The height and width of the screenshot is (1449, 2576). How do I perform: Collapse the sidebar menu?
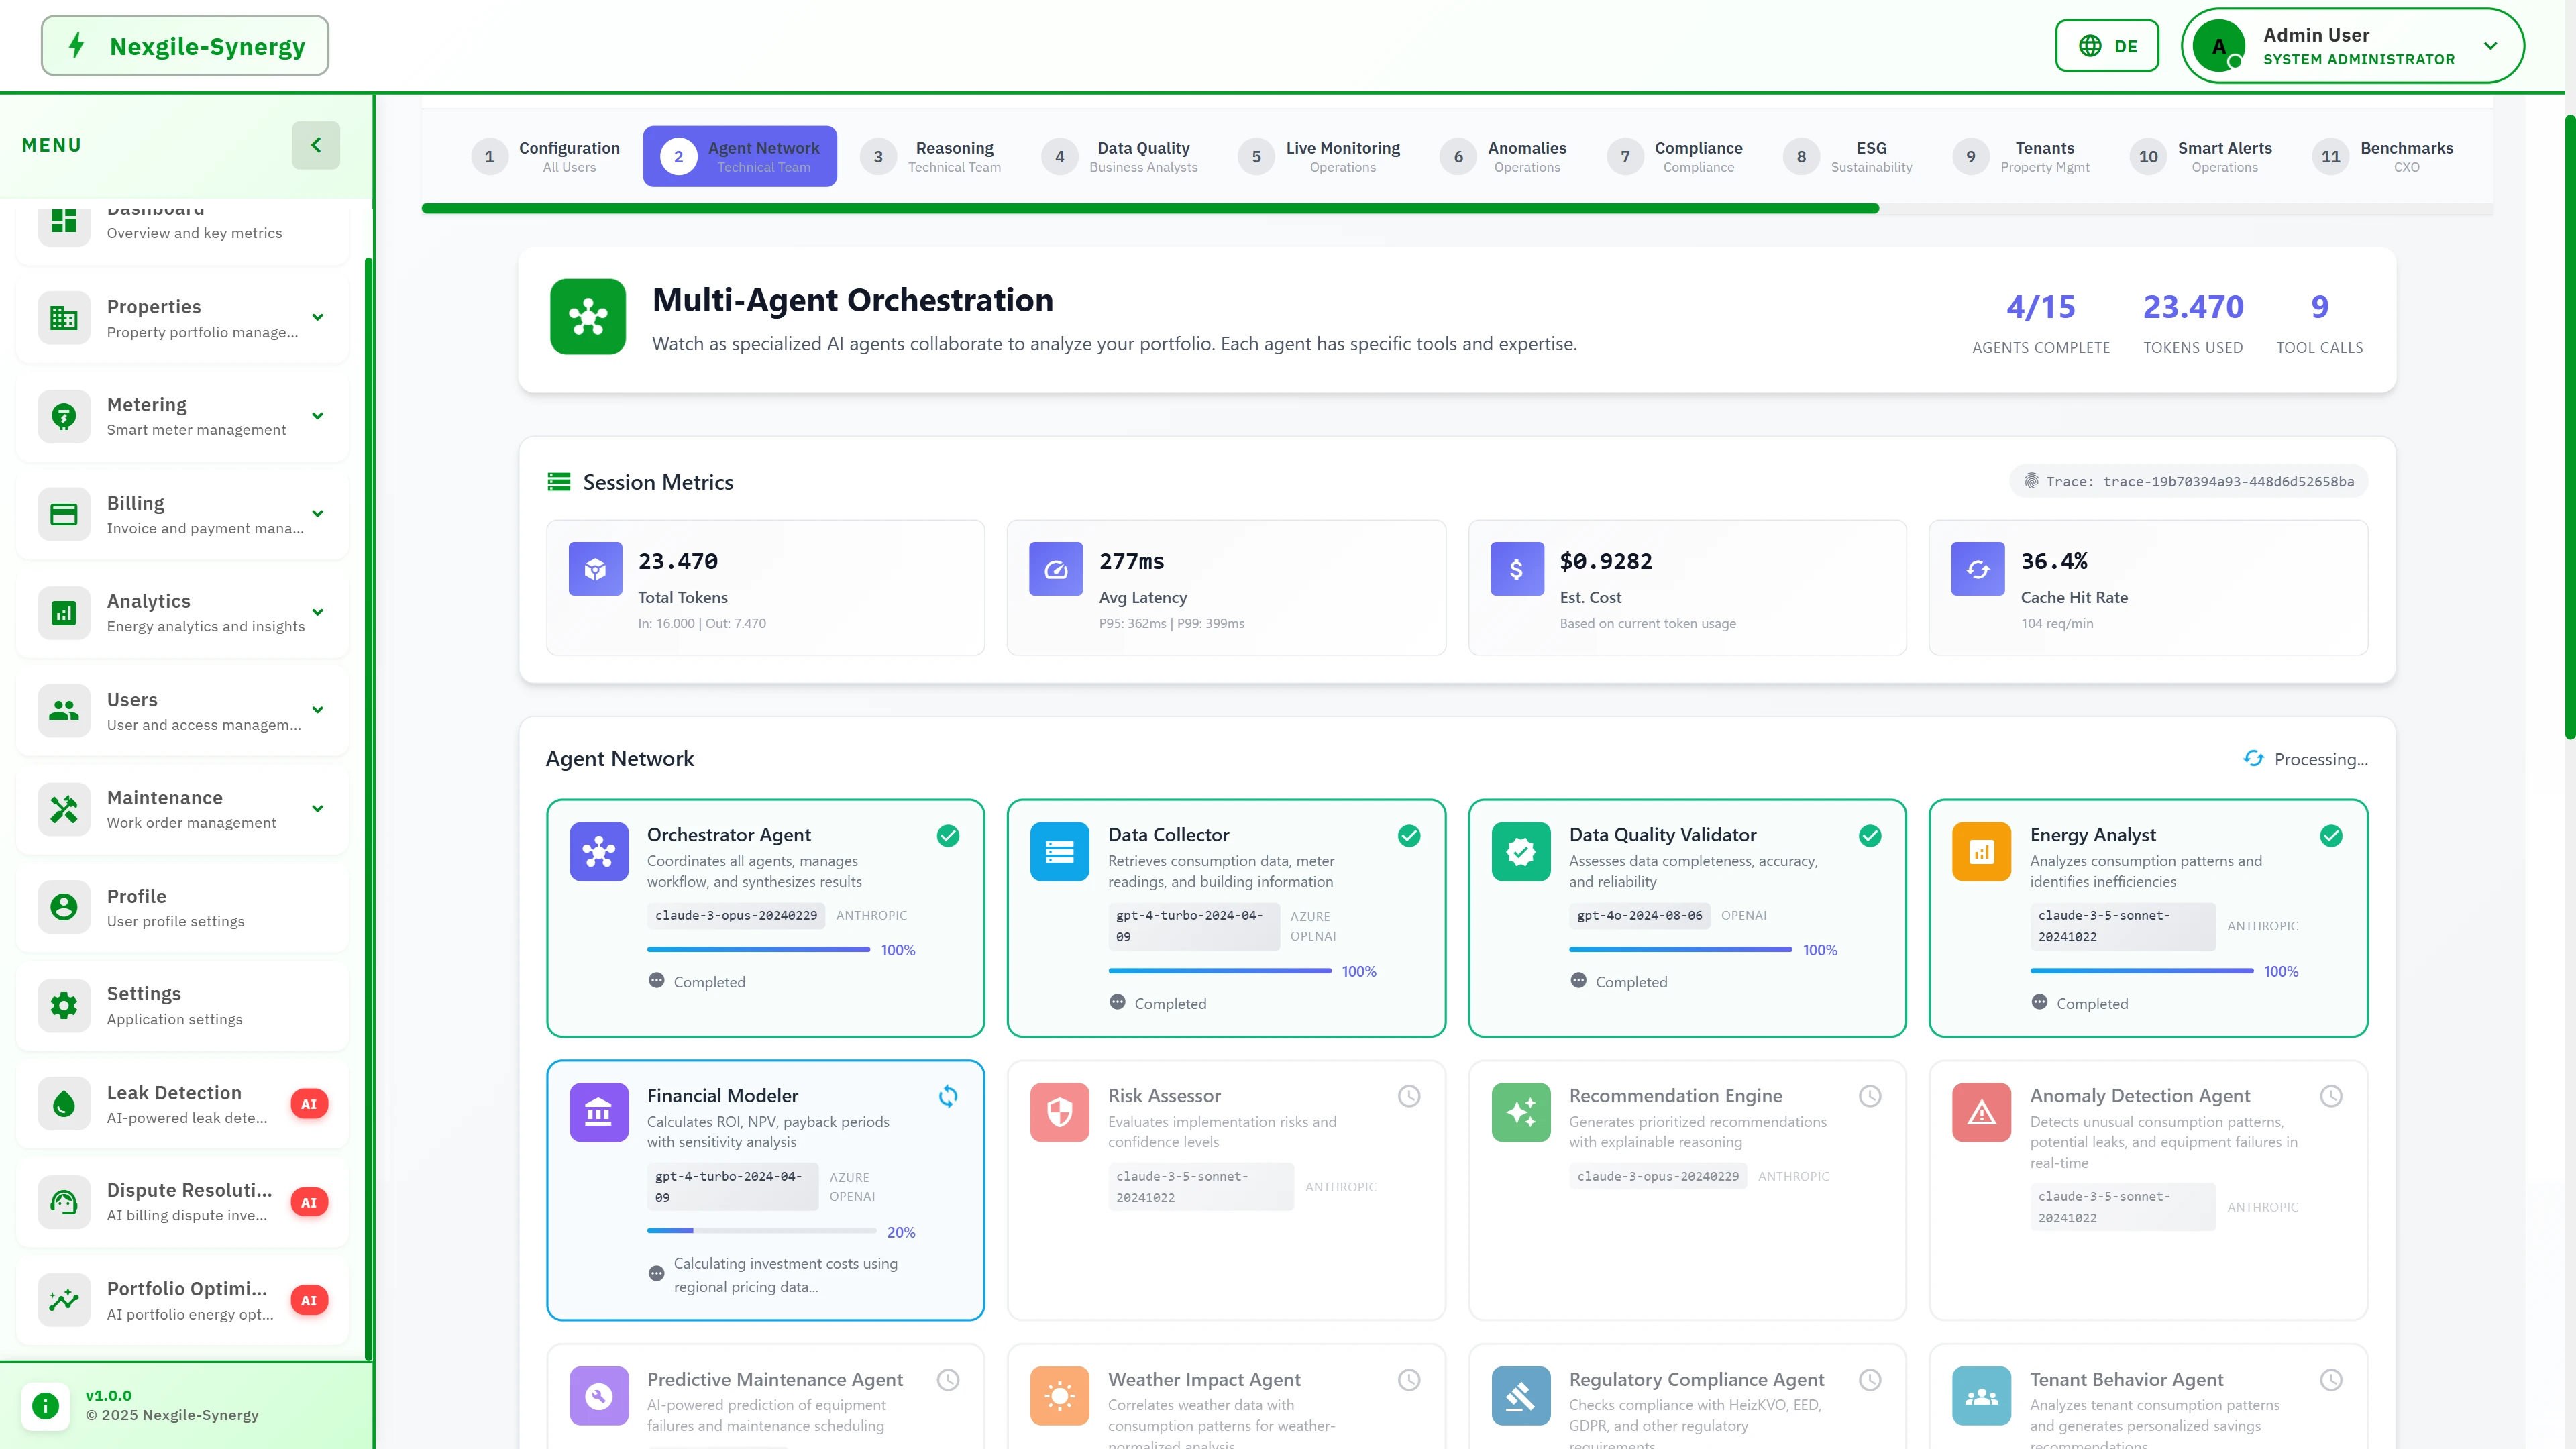coord(316,145)
